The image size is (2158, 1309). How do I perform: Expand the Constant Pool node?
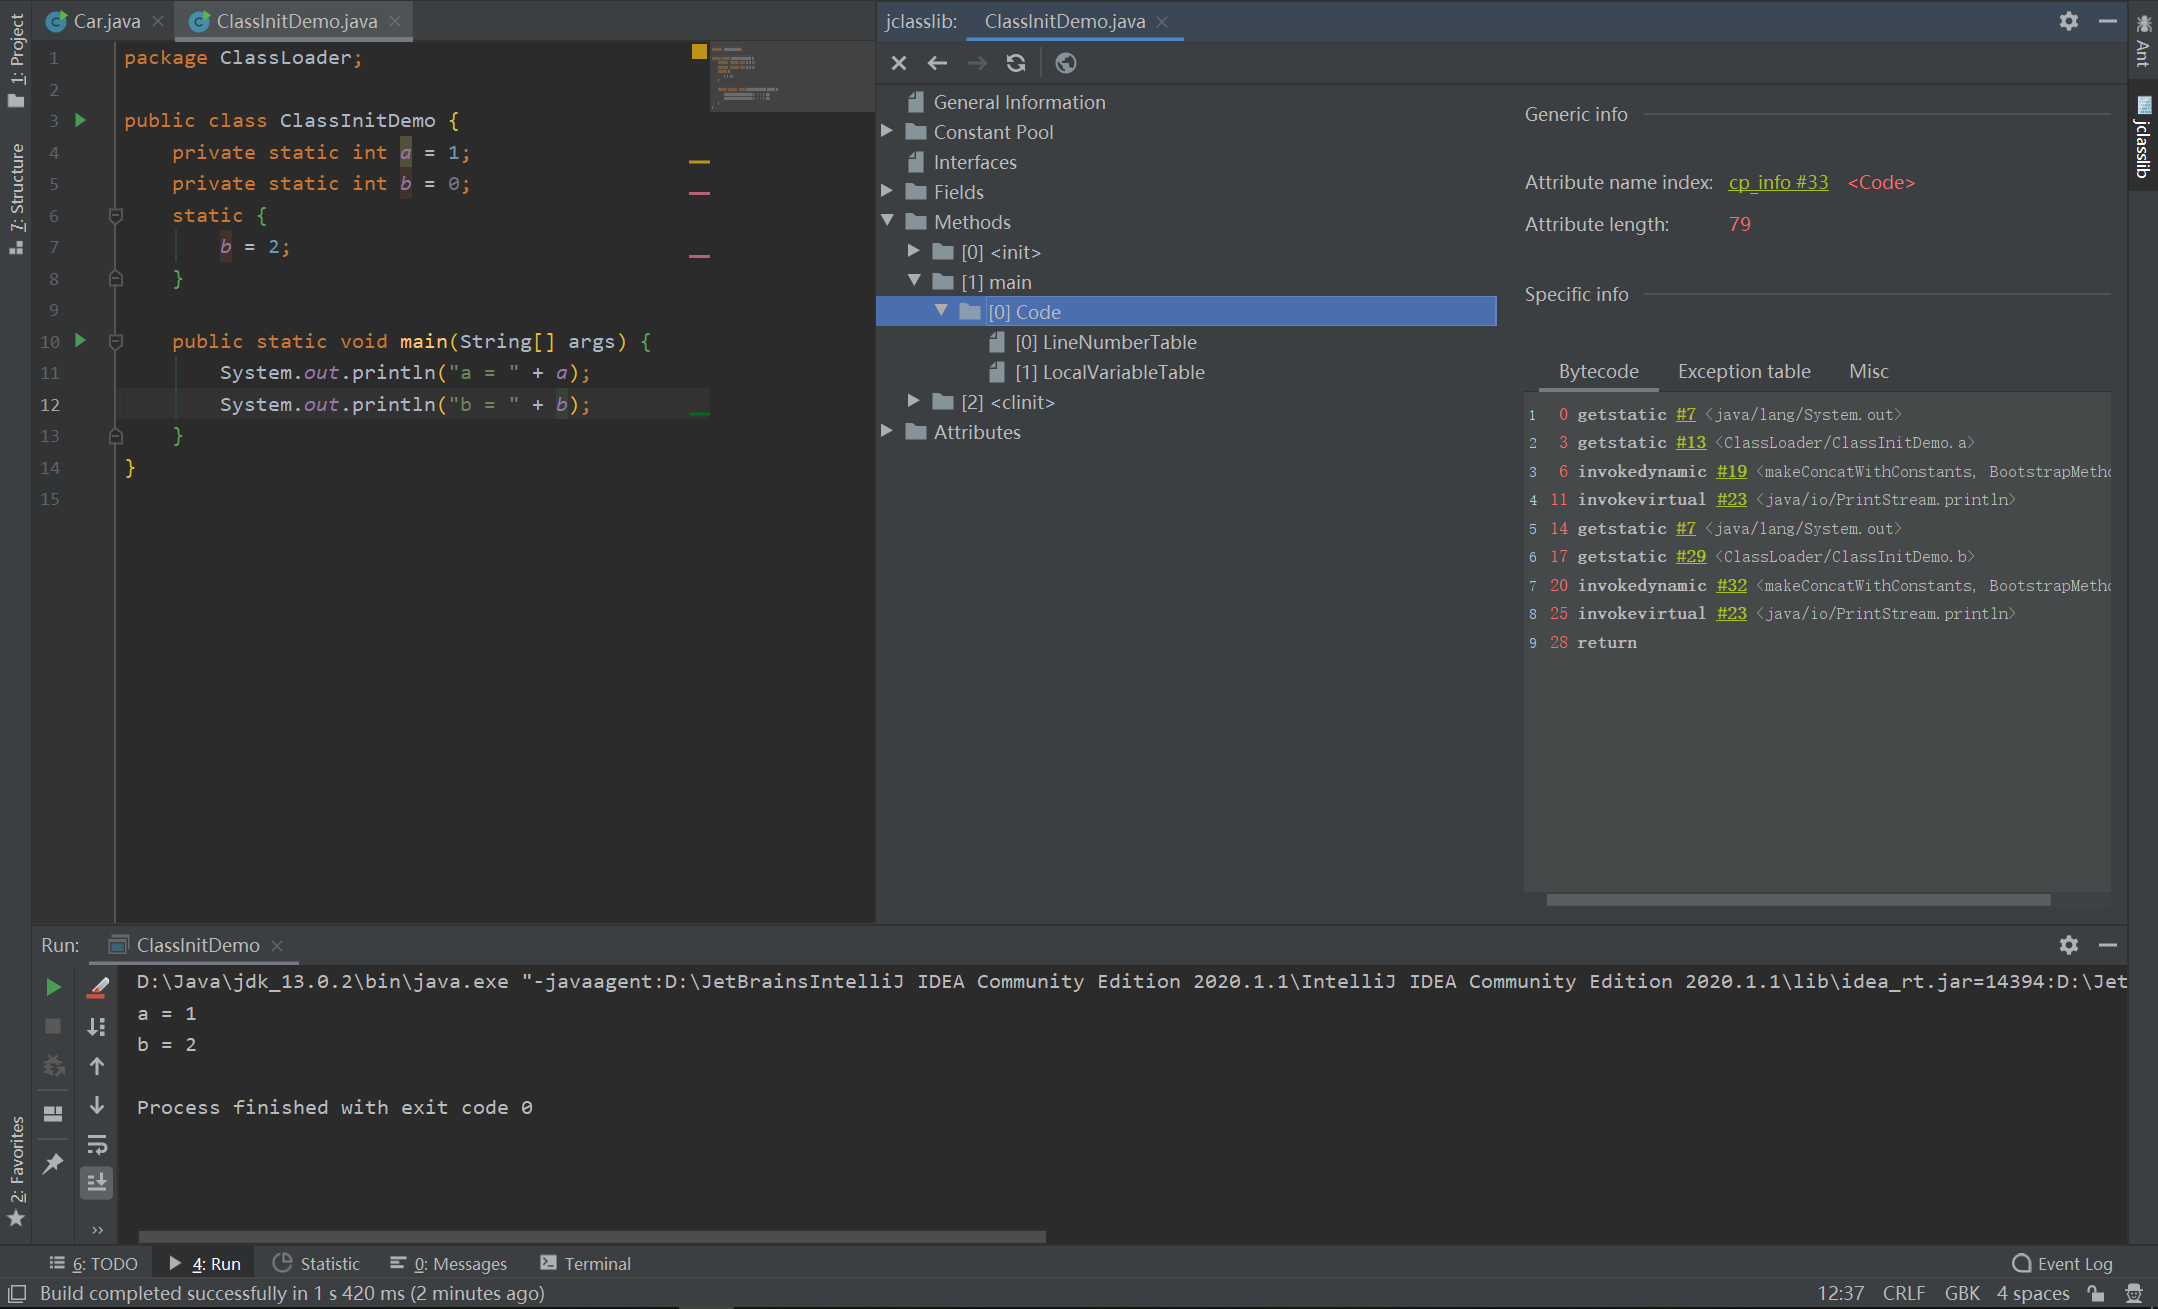pyautogui.click(x=887, y=131)
